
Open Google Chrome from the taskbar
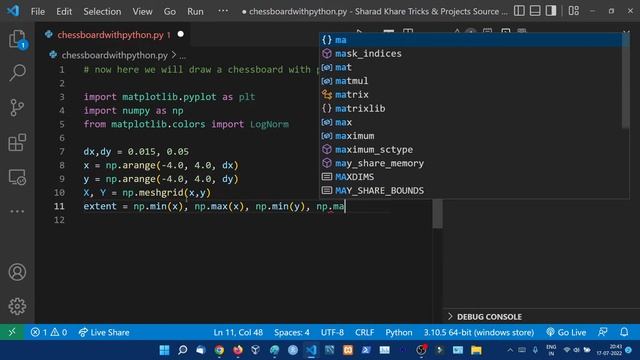[219, 350]
